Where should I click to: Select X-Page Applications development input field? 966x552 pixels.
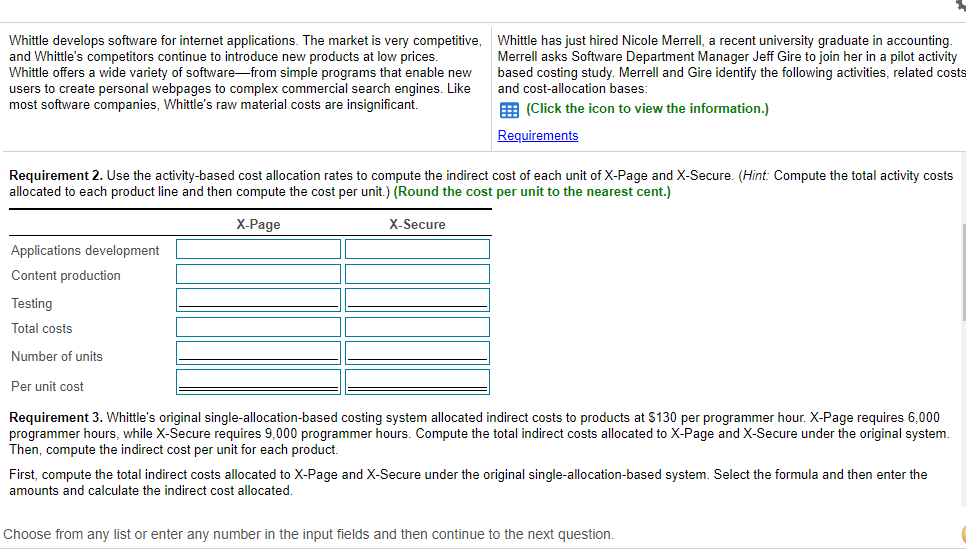tap(258, 250)
